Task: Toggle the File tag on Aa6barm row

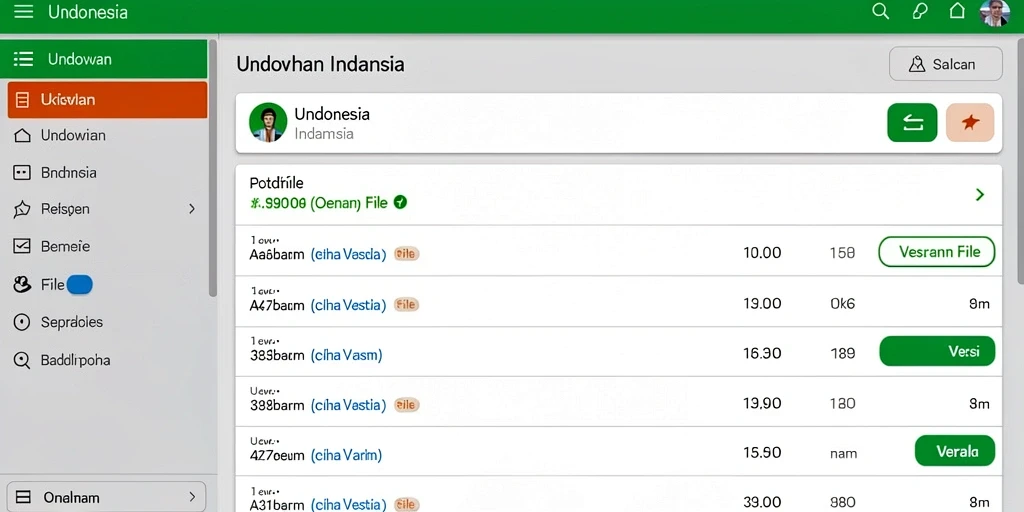Action: point(406,254)
